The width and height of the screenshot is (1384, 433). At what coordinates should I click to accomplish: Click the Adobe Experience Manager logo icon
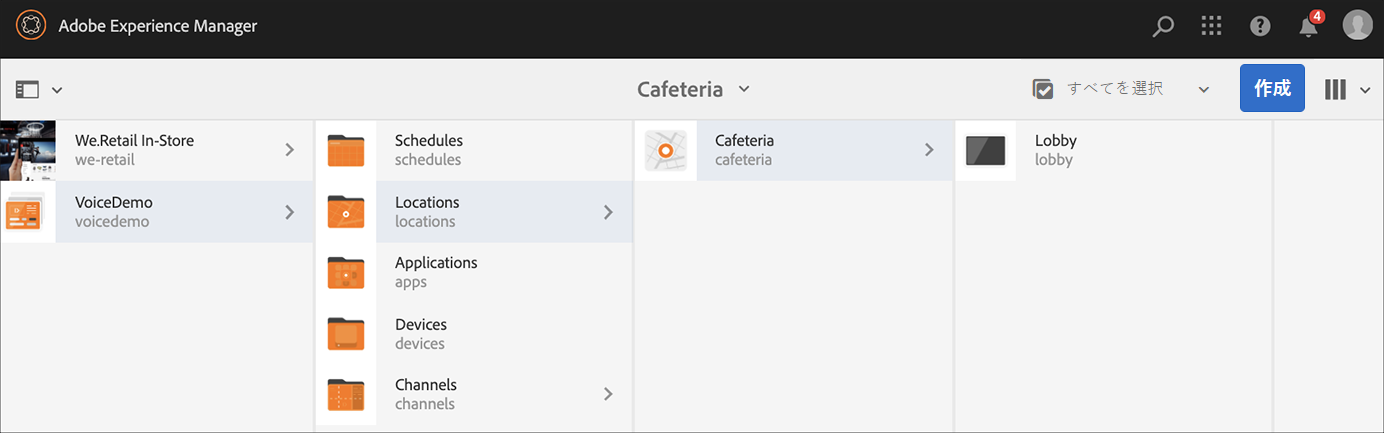(x=31, y=27)
